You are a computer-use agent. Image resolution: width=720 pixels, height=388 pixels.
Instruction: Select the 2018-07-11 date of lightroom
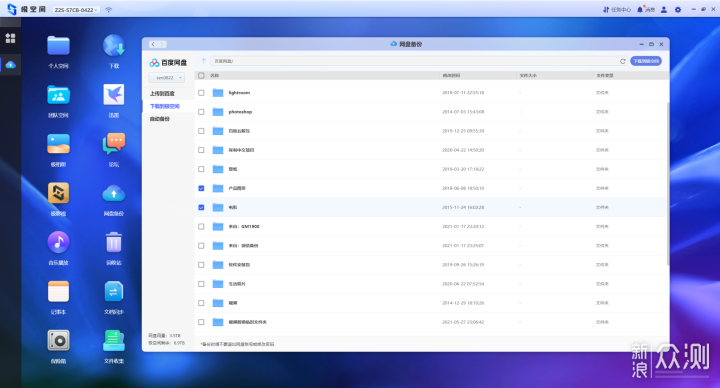point(463,93)
